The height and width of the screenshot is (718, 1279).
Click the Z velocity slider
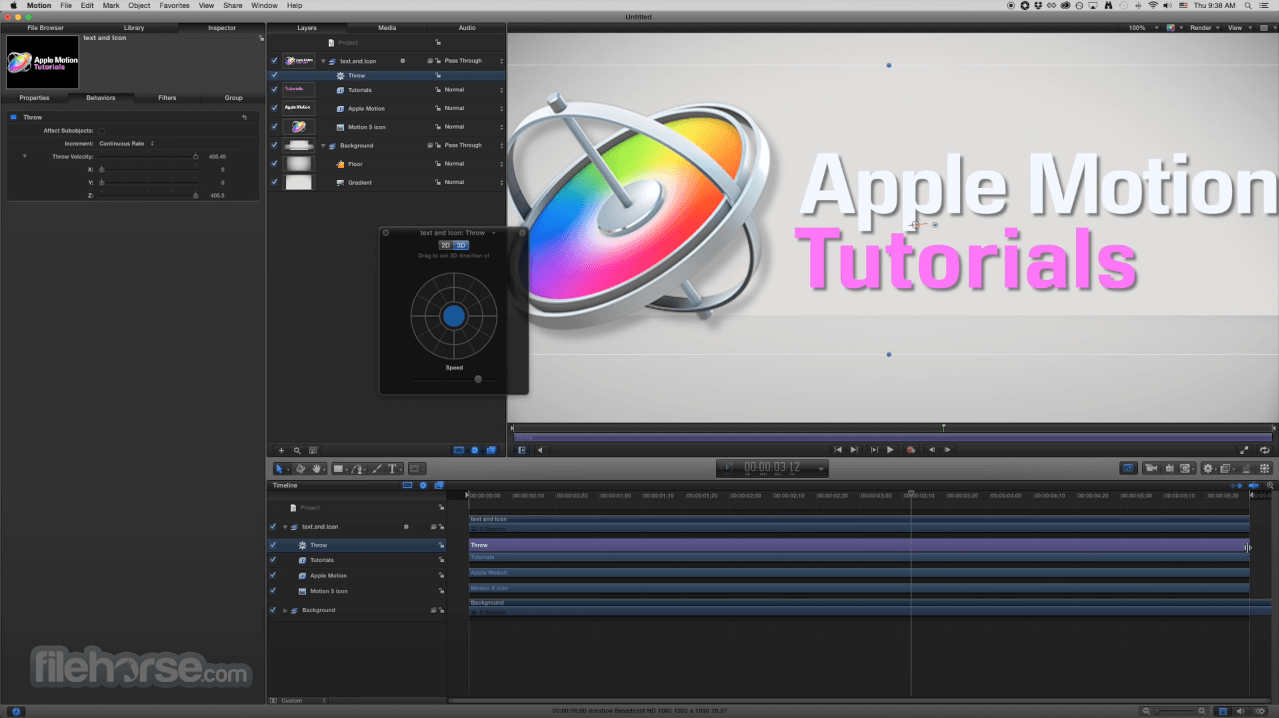(148, 196)
